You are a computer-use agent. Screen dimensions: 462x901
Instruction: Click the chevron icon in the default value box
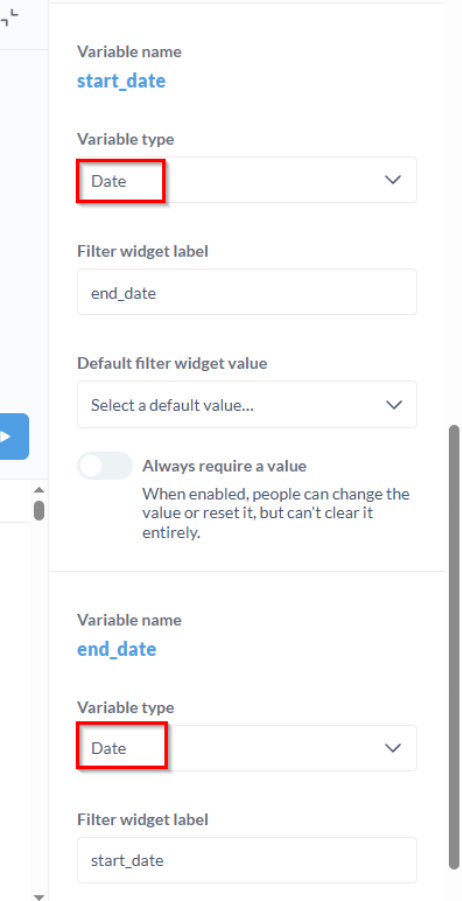coord(394,405)
